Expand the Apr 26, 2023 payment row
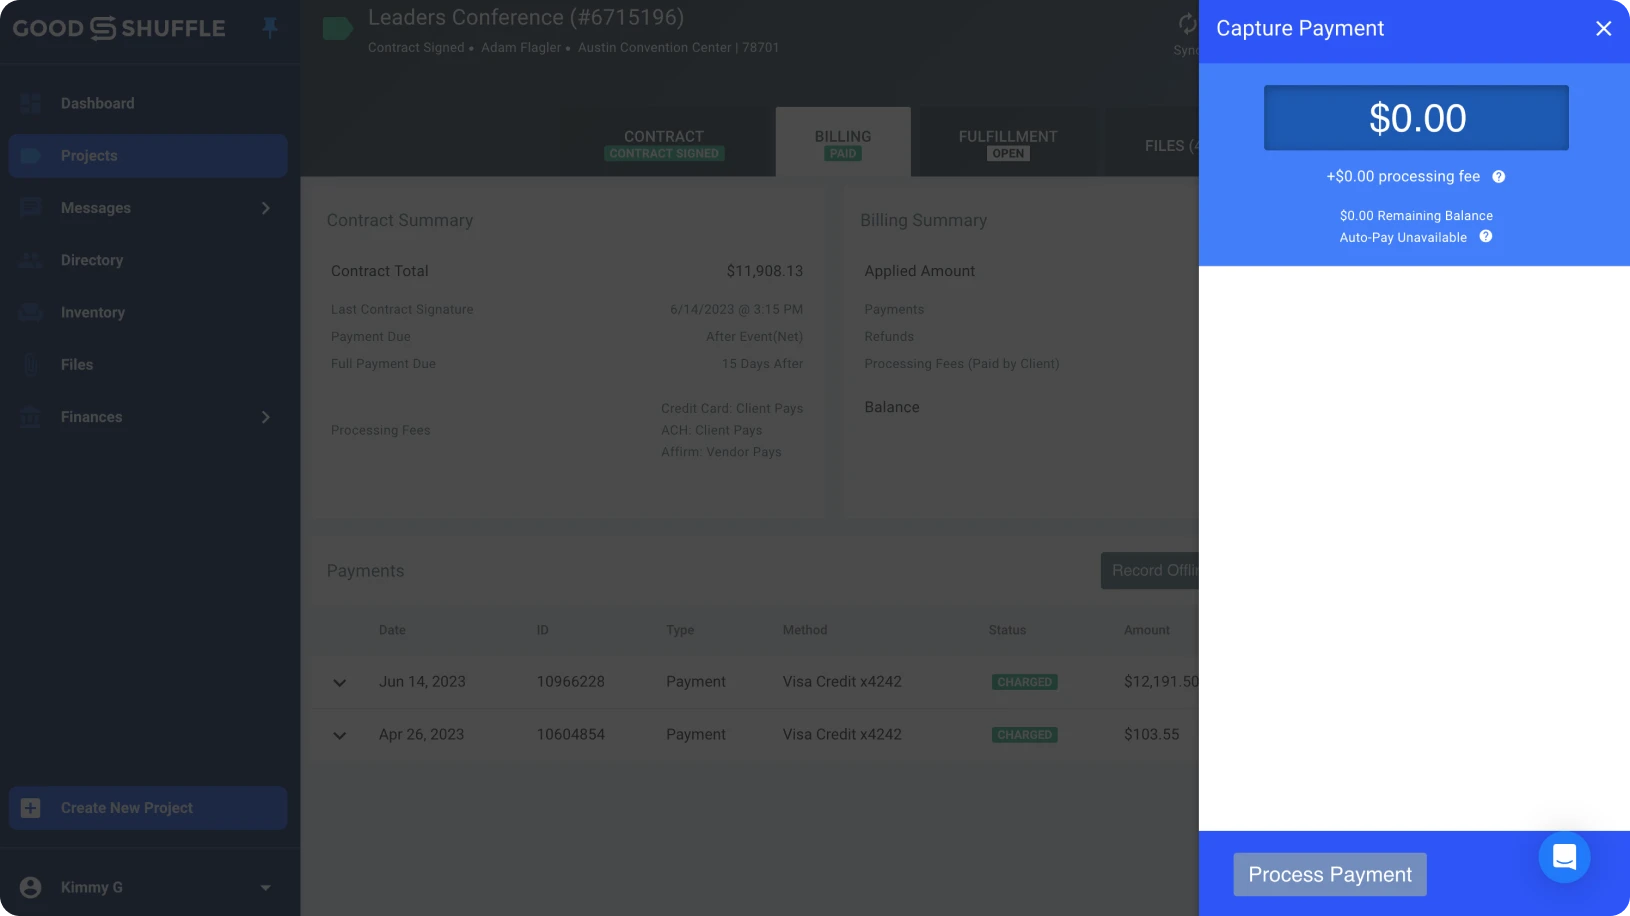 pyautogui.click(x=340, y=736)
